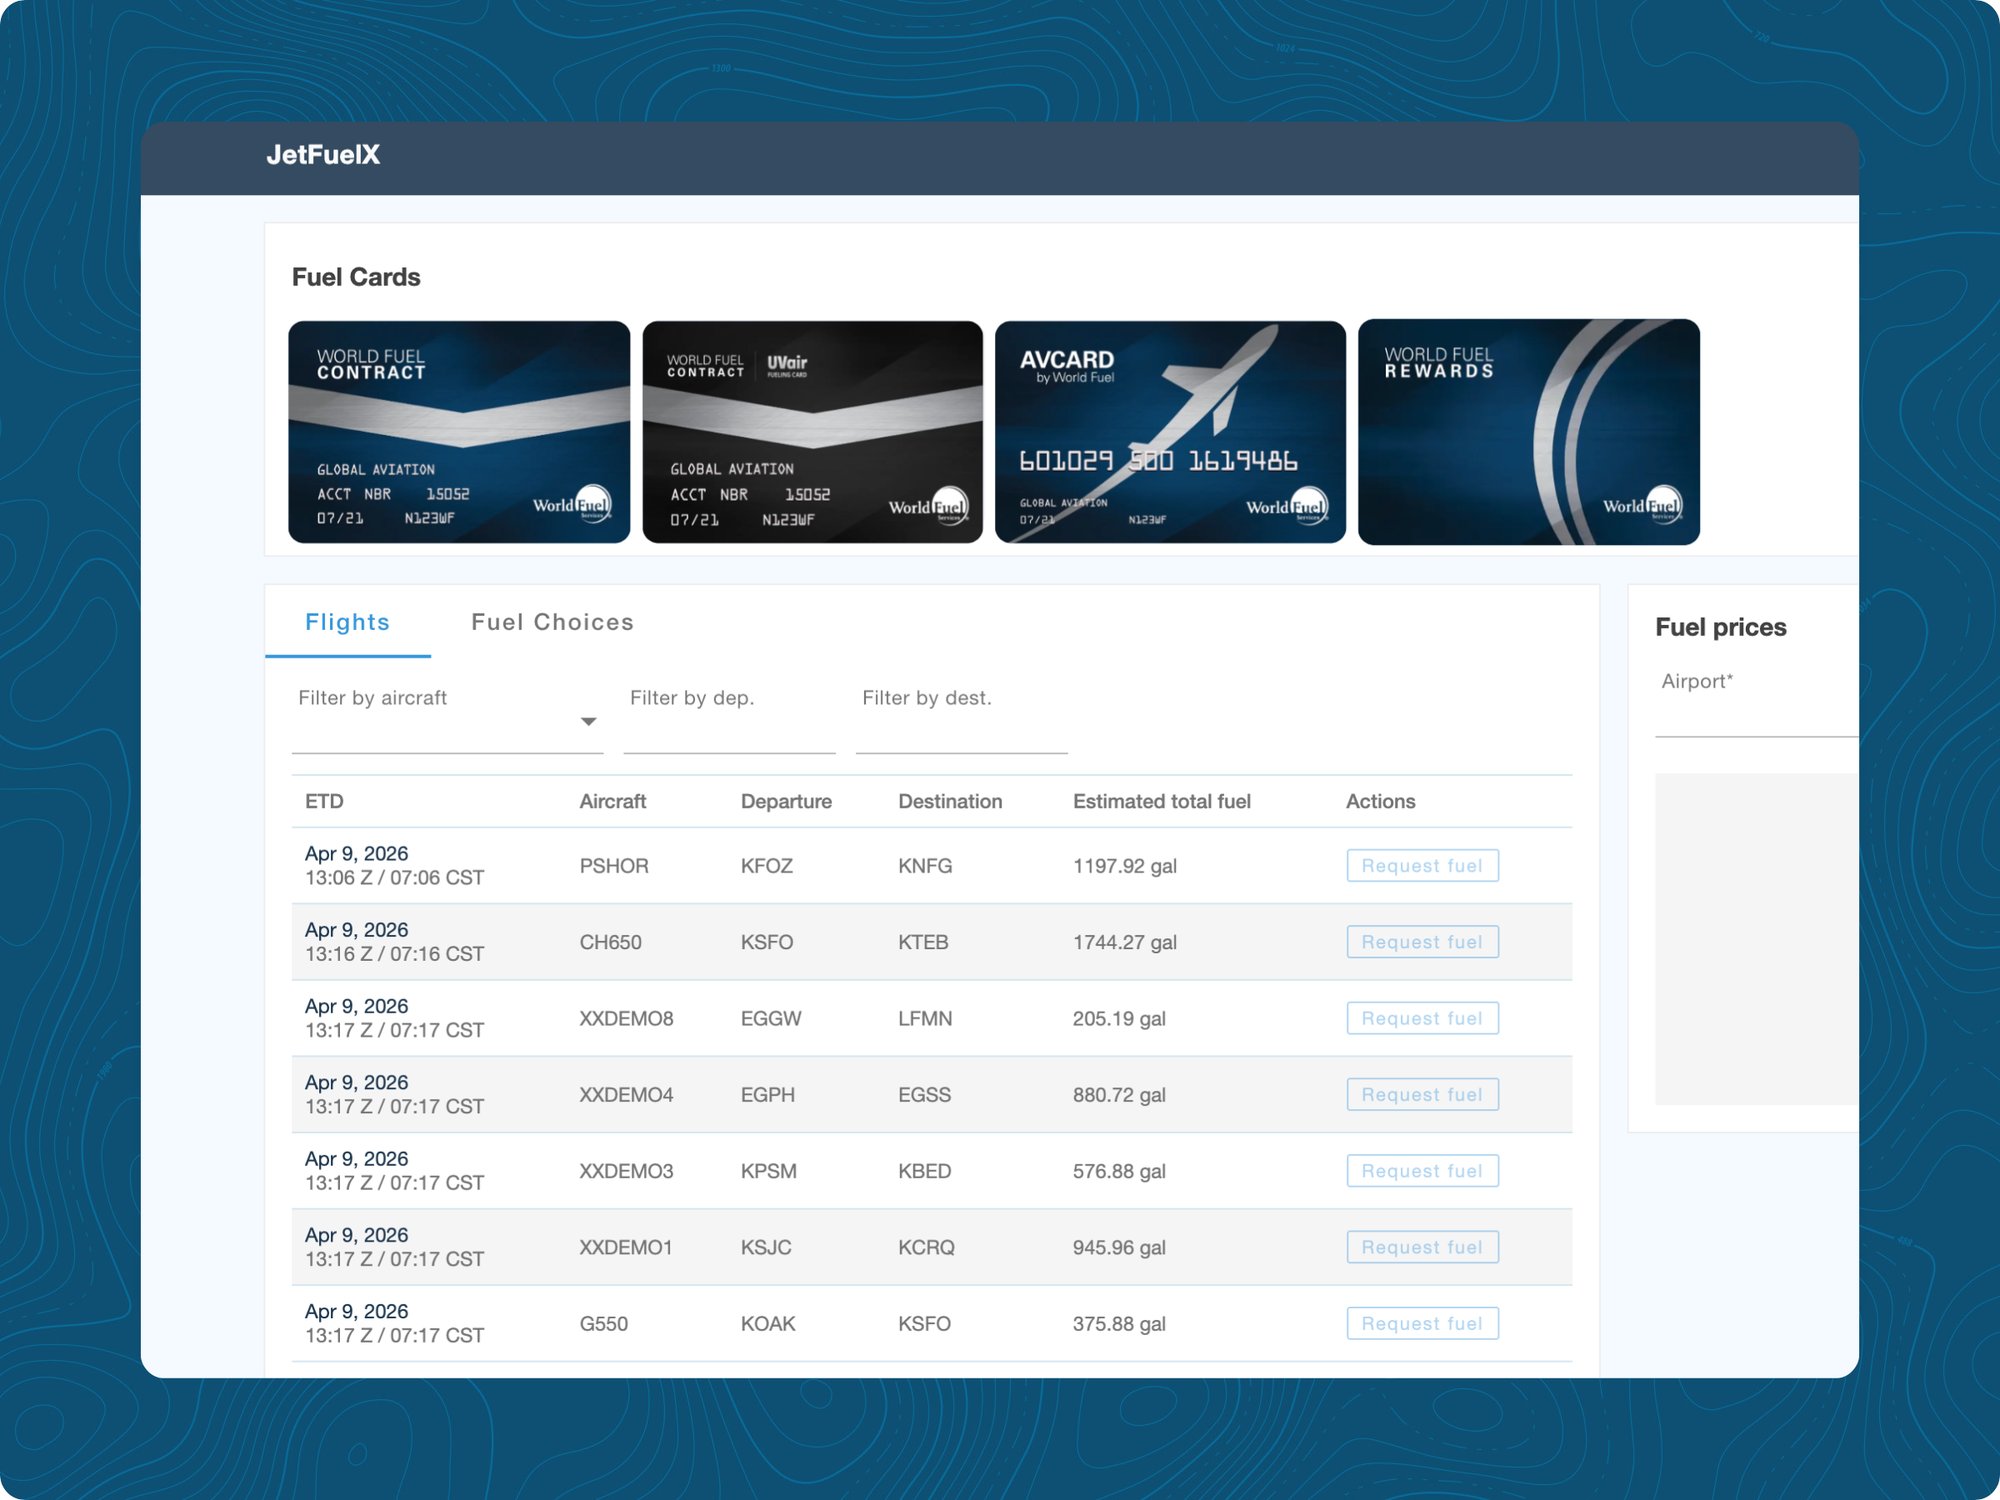Click aircraft cell XXDEMO4
The image size is (2000, 1500).
click(x=627, y=1095)
